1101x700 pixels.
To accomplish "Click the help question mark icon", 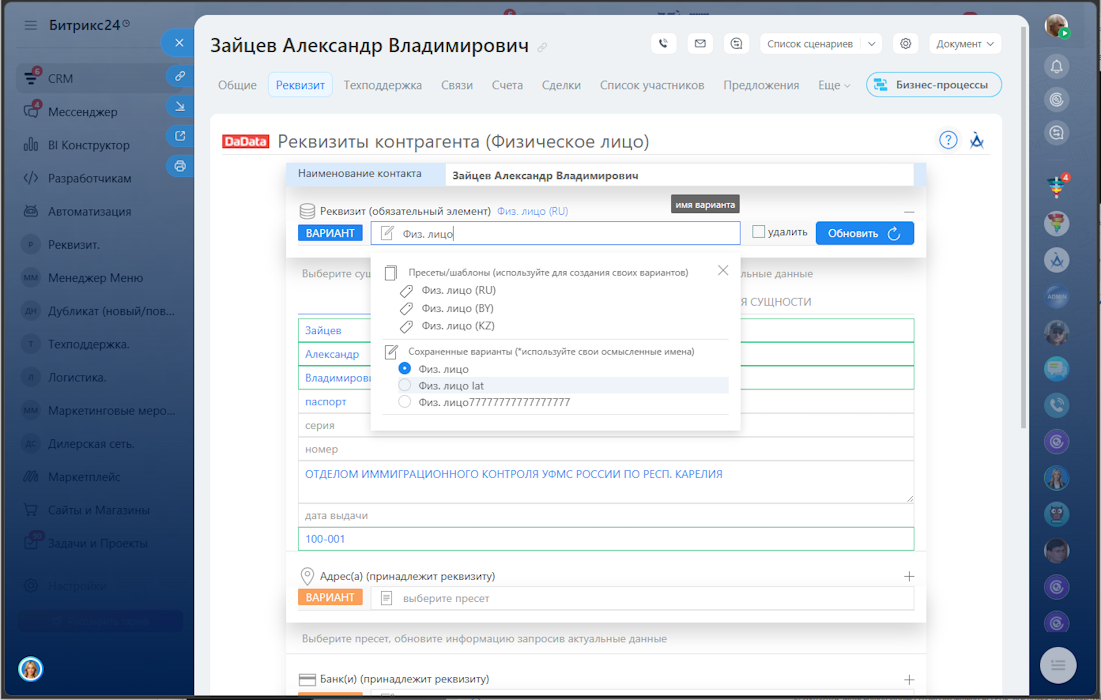I will 948,140.
